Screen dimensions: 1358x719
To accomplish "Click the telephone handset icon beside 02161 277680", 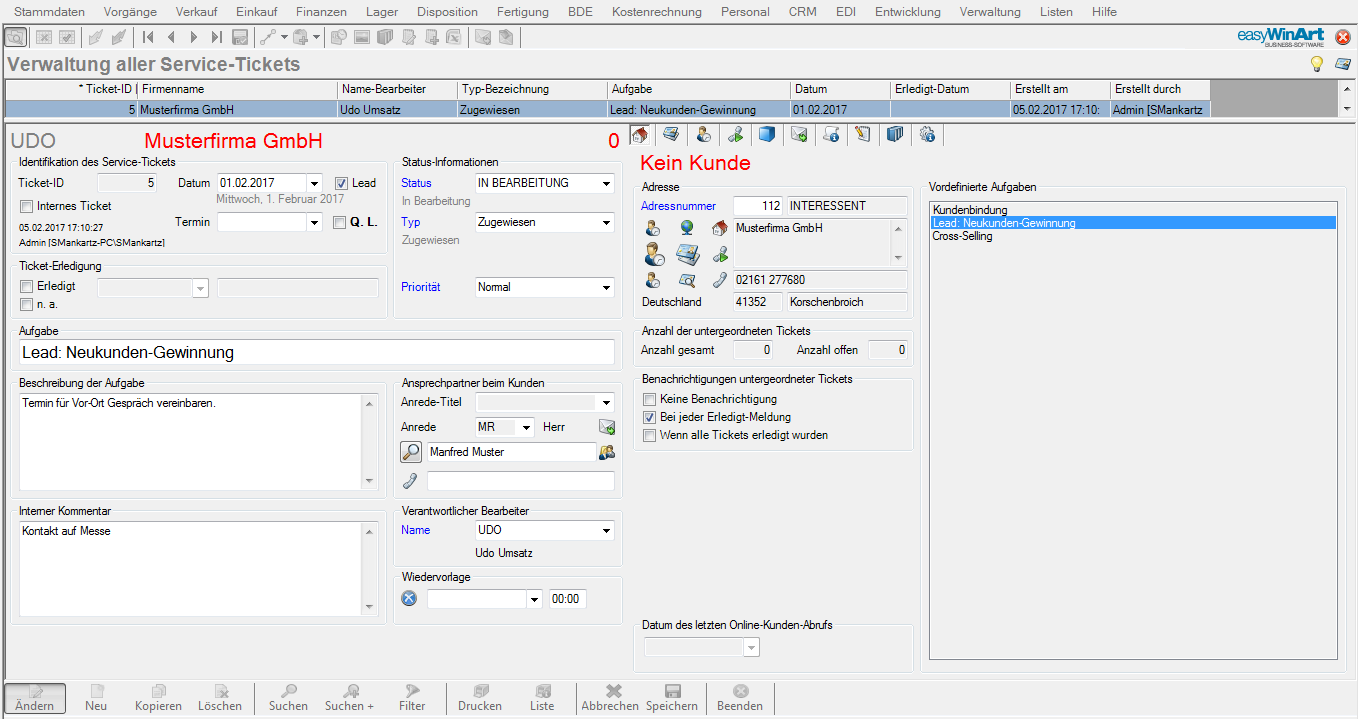I will point(719,281).
